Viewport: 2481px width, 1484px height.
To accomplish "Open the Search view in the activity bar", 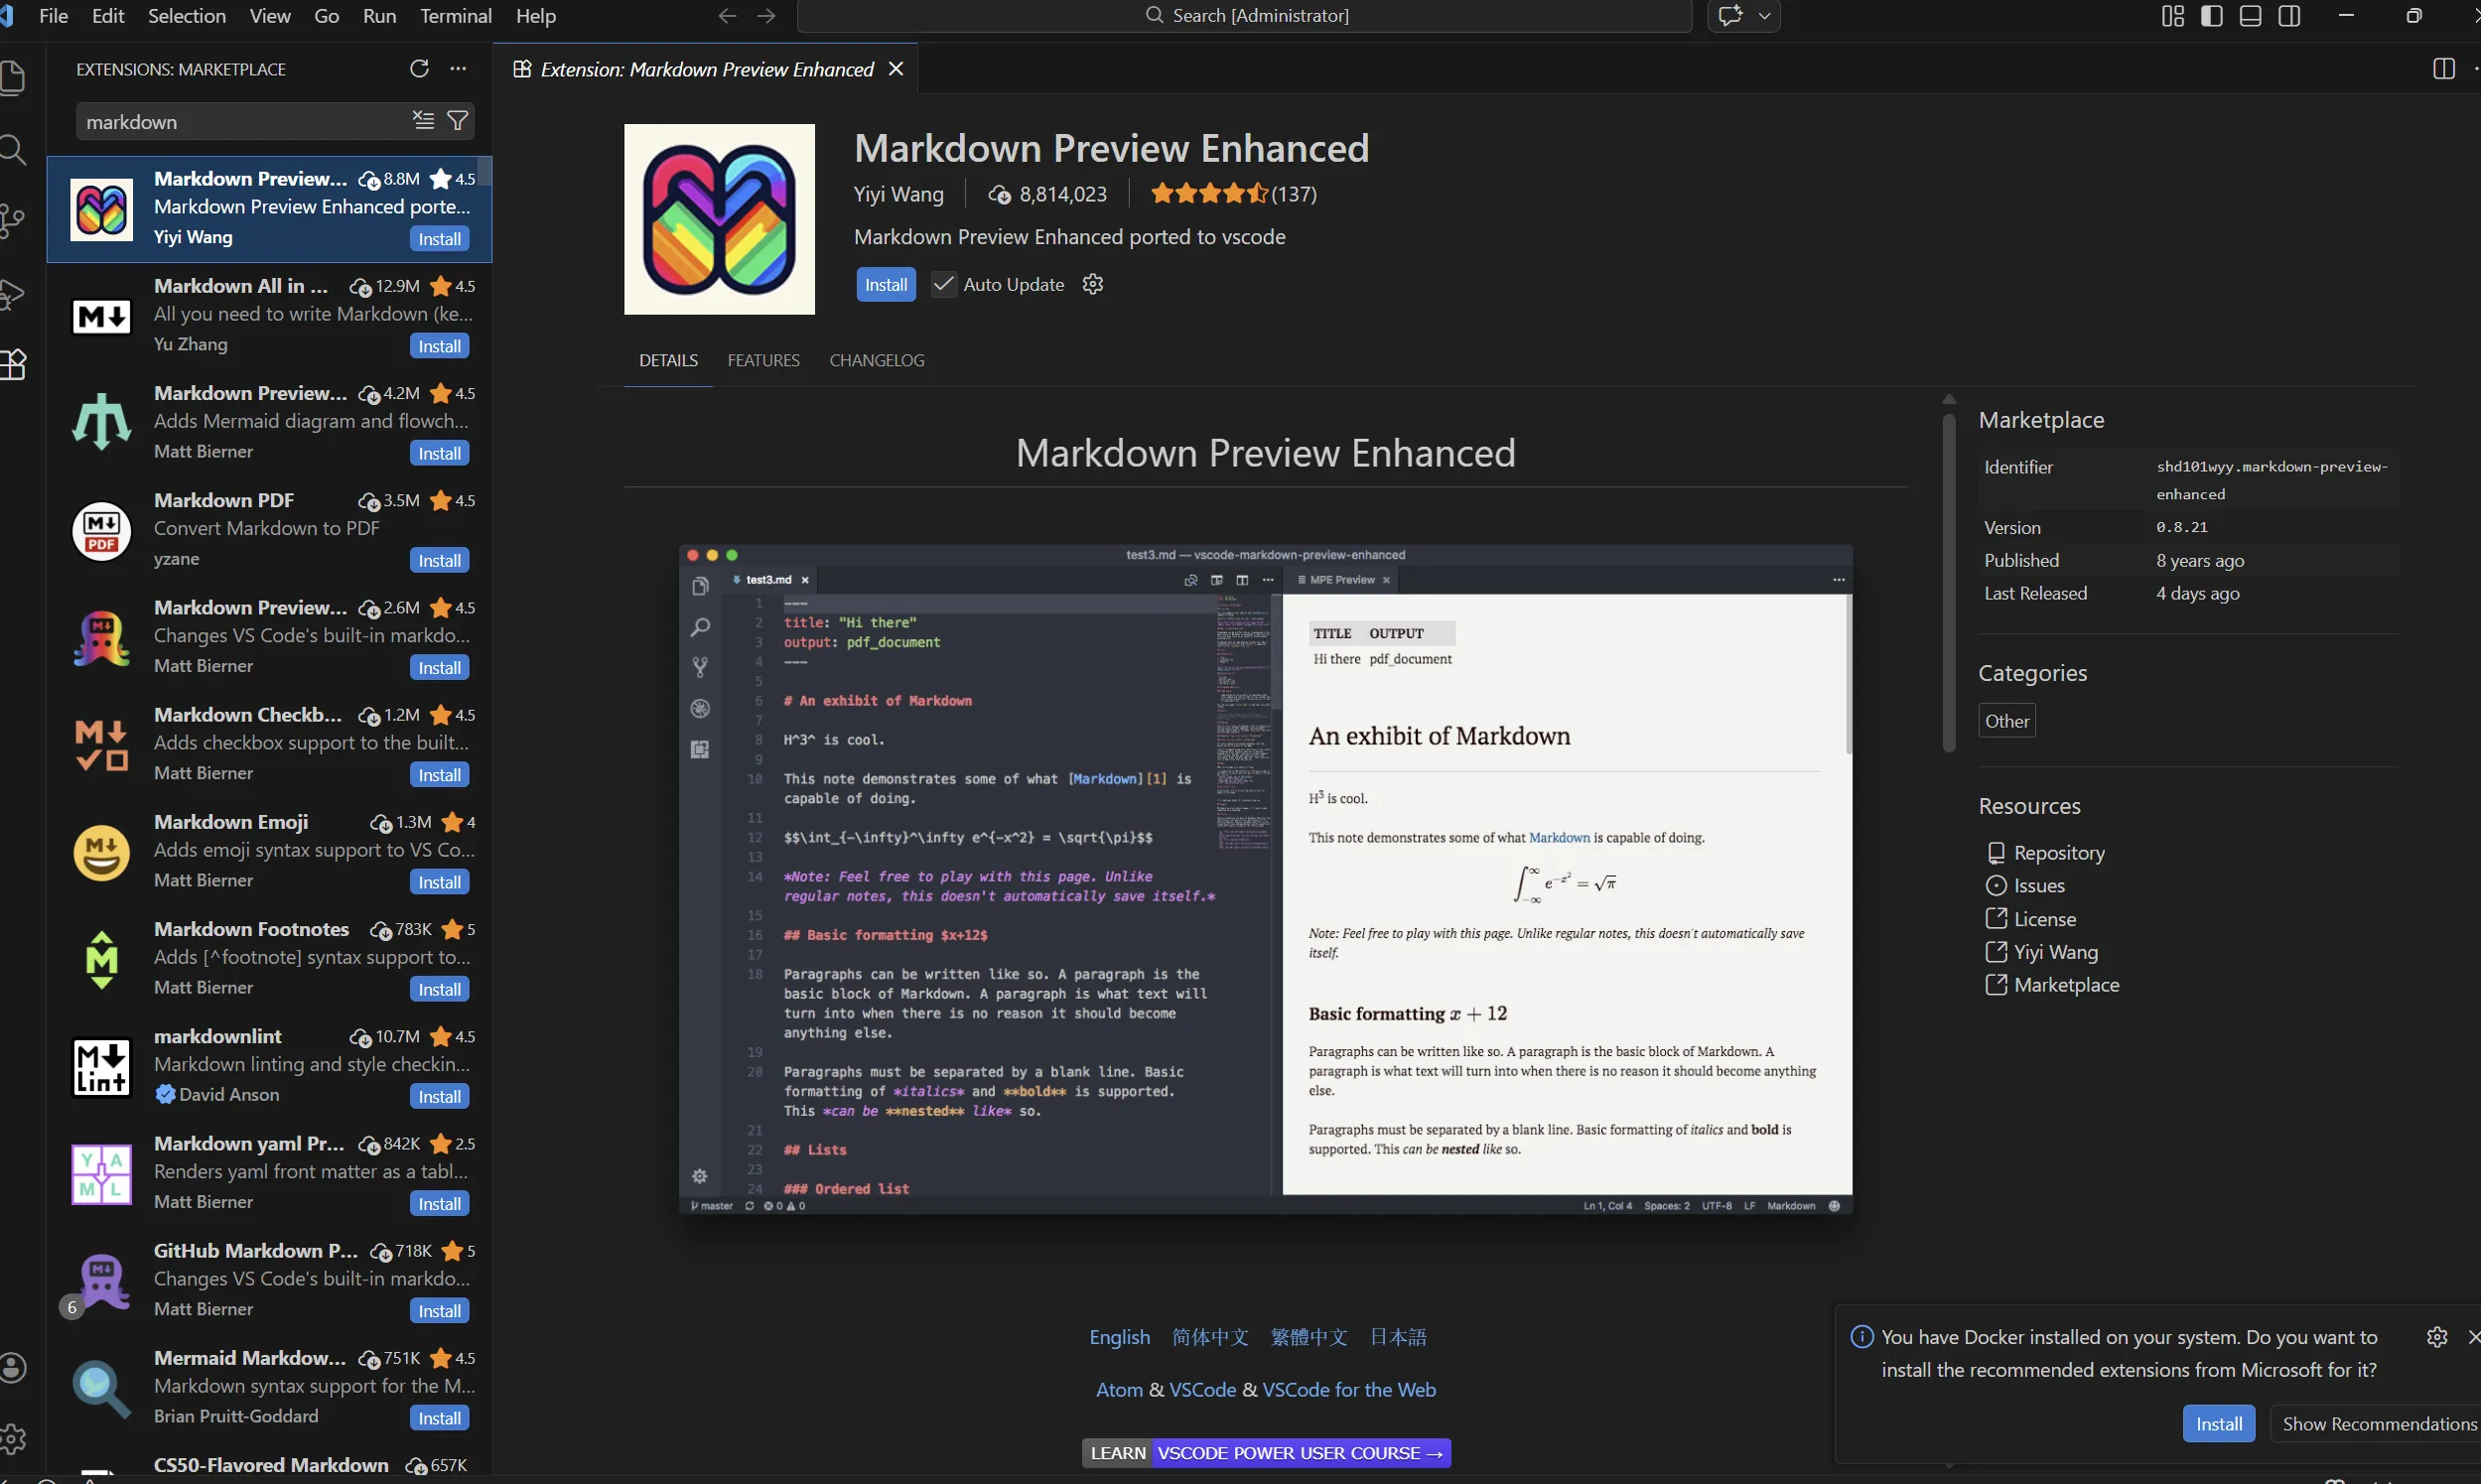I will [15, 150].
